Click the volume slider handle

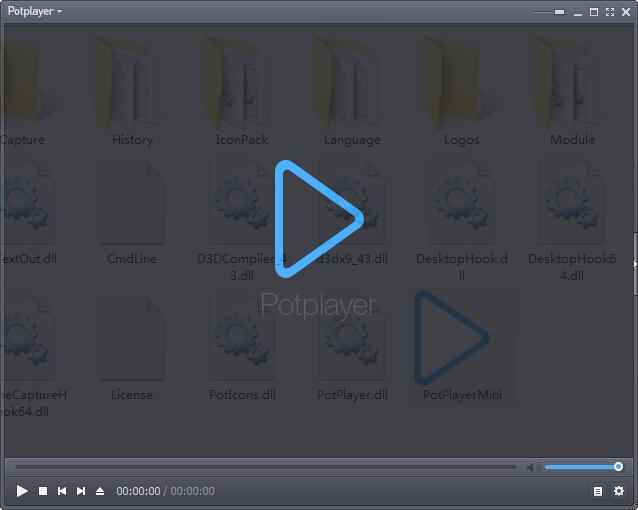pyautogui.click(x=618, y=466)
